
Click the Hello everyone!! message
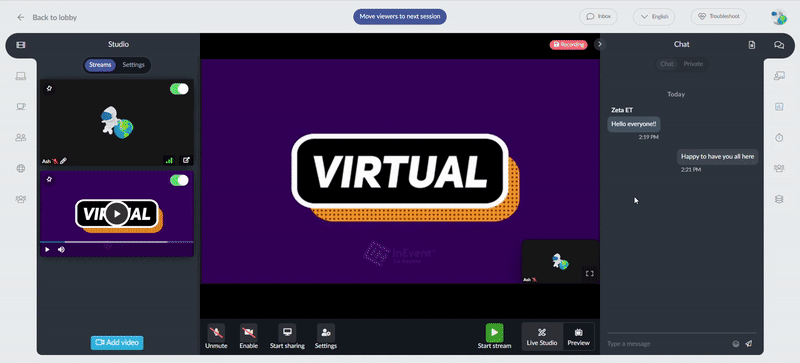coord(634,124)
